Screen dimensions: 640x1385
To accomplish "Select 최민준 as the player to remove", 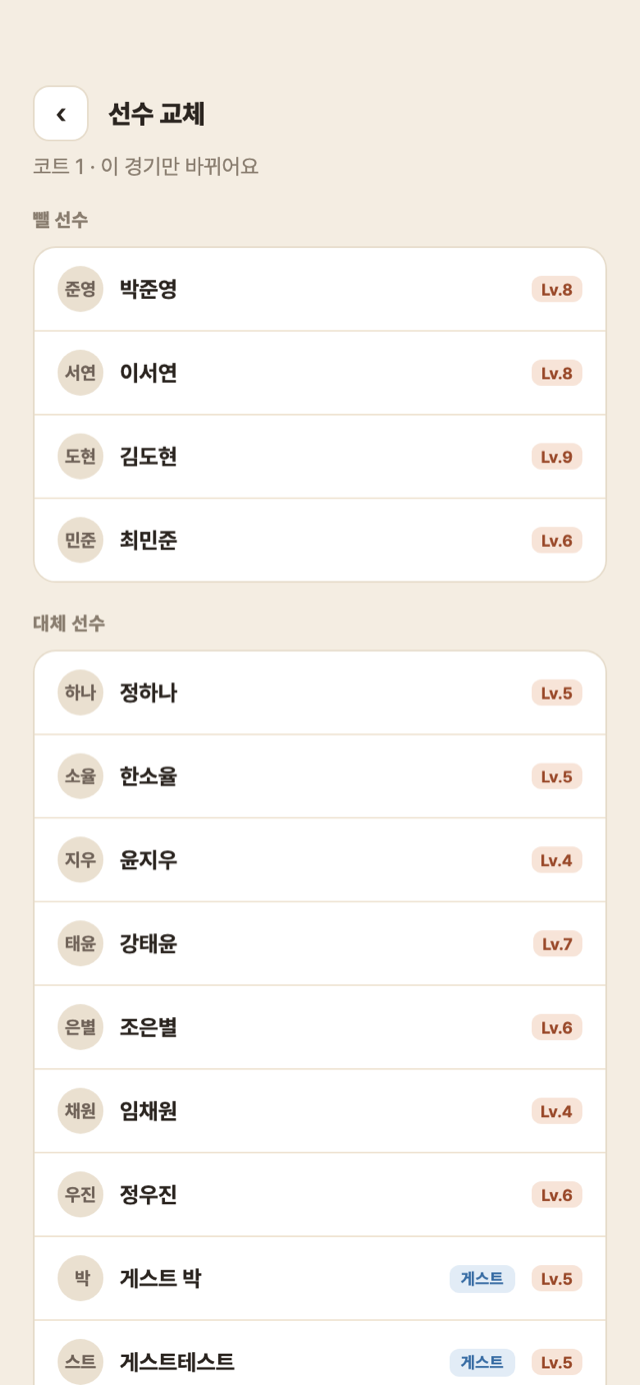I will (320, 541).
